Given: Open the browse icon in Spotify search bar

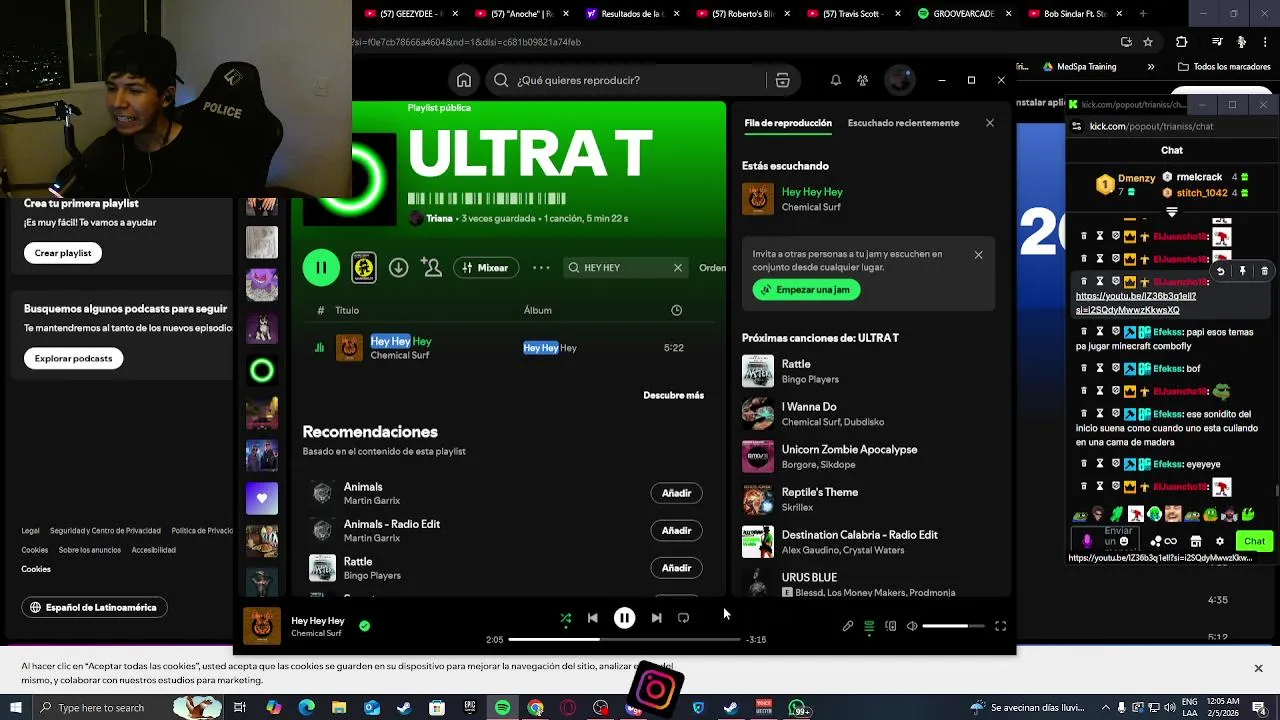Looking at the screenshot, I should click(783, 80).
